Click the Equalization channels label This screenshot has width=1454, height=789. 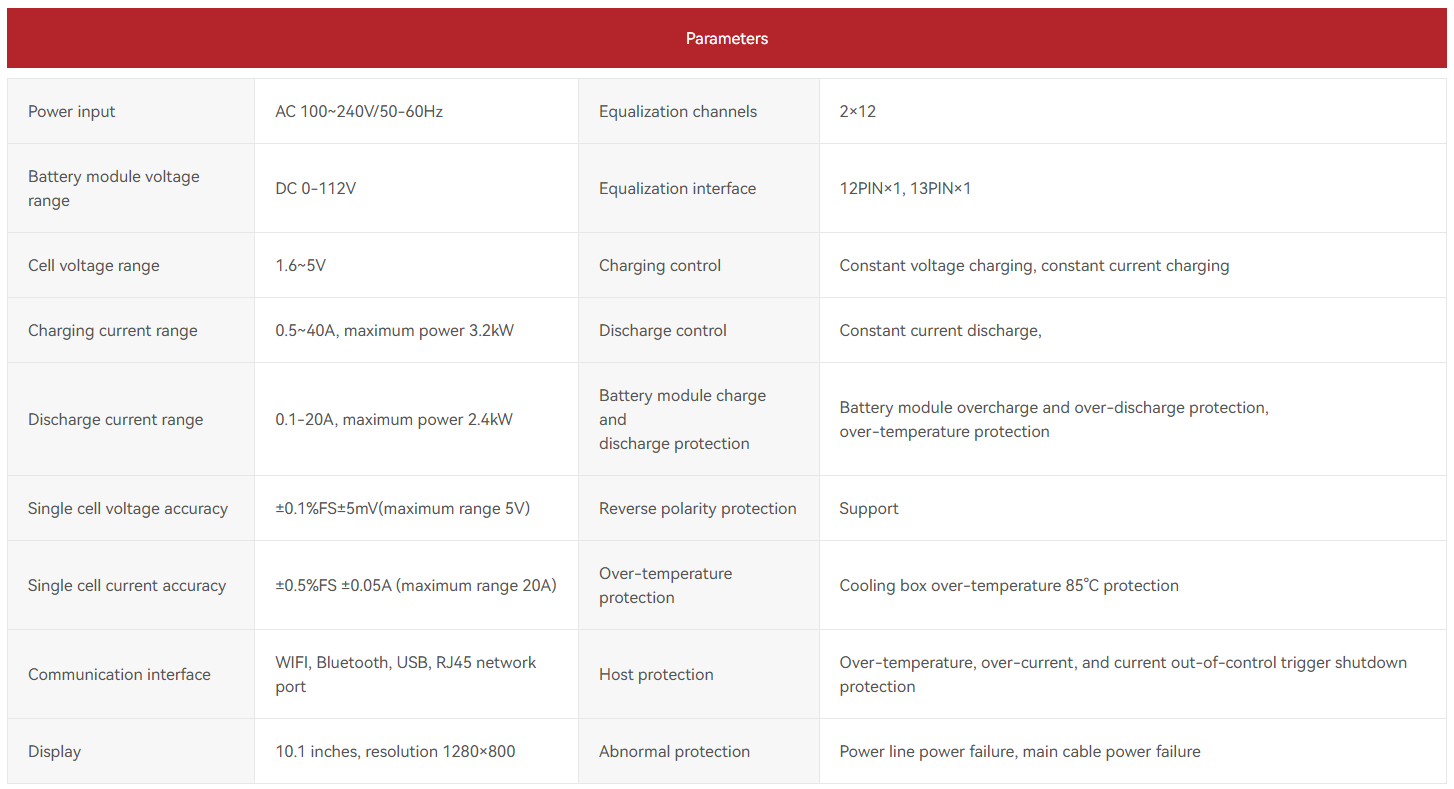pos(678,111)
